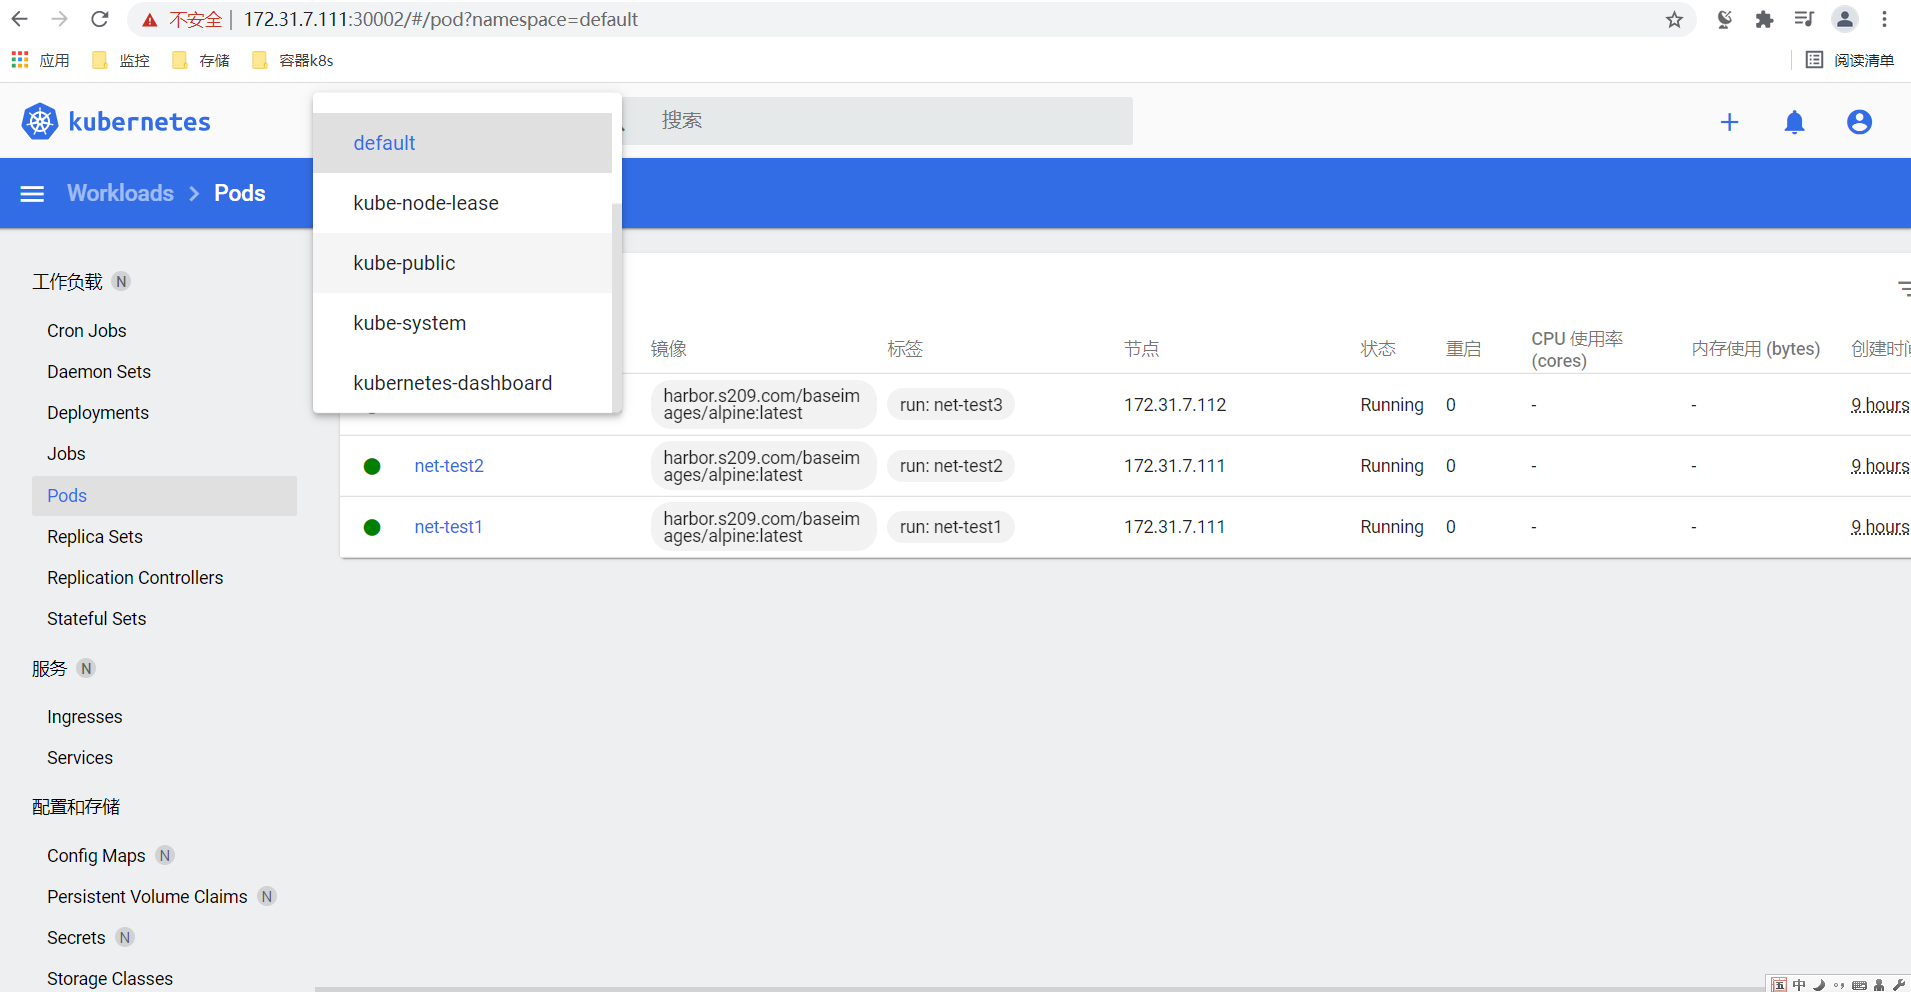Select the kubernetes-dashboard namespace
Image resolution: width=1911 pixels, height=992 pixels.
point(462,383)
